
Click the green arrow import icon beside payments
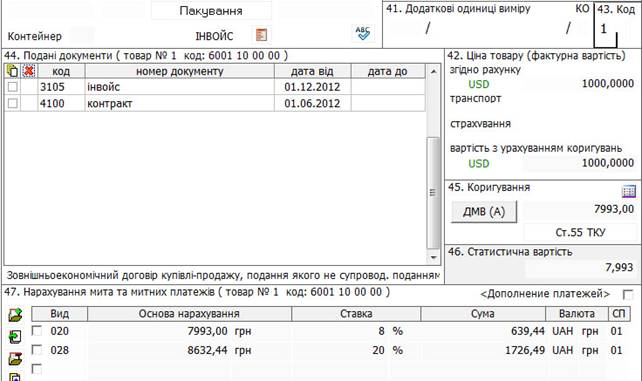(x=15, y=337)
